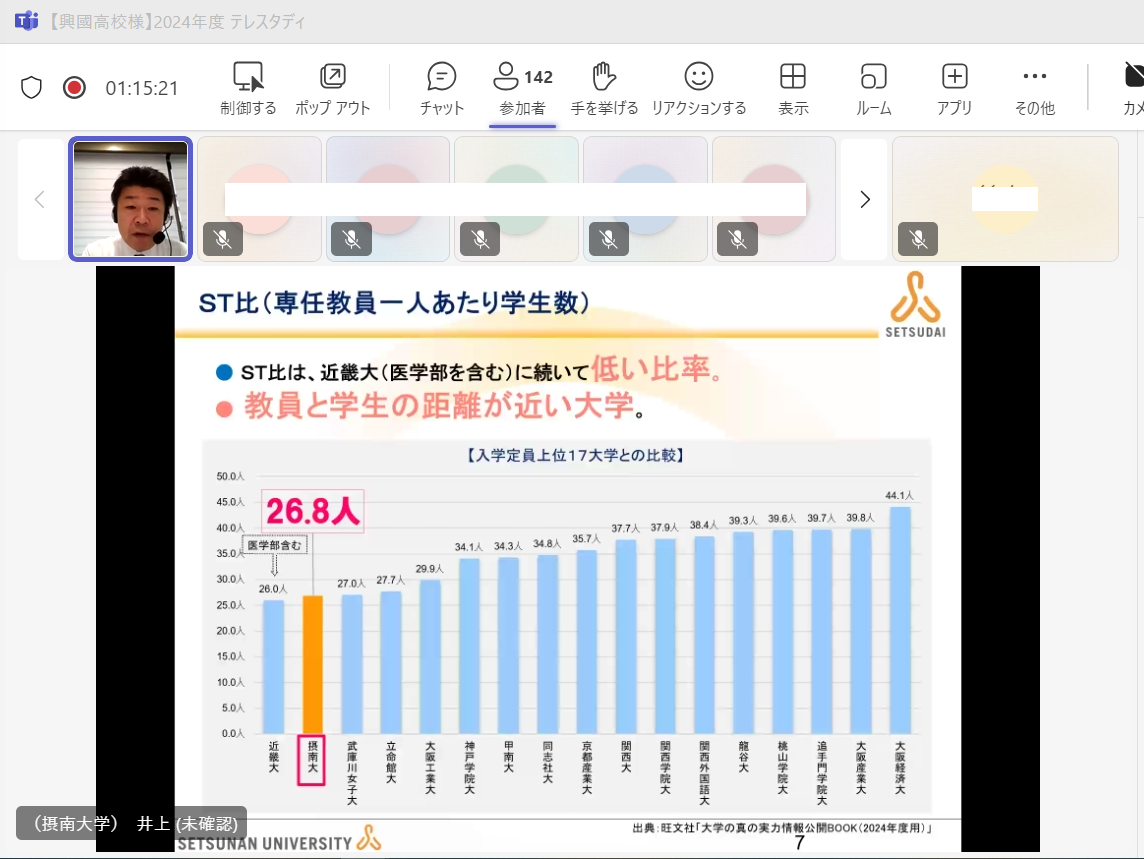The image size is (1144, 859).
Task: Select the yellow-avatar participant tile
Action: coord(1005,199)
